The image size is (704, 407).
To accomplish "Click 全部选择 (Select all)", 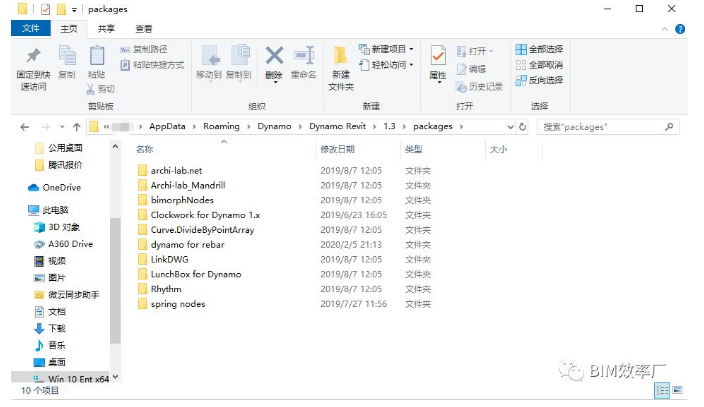I will pos(539,49).
